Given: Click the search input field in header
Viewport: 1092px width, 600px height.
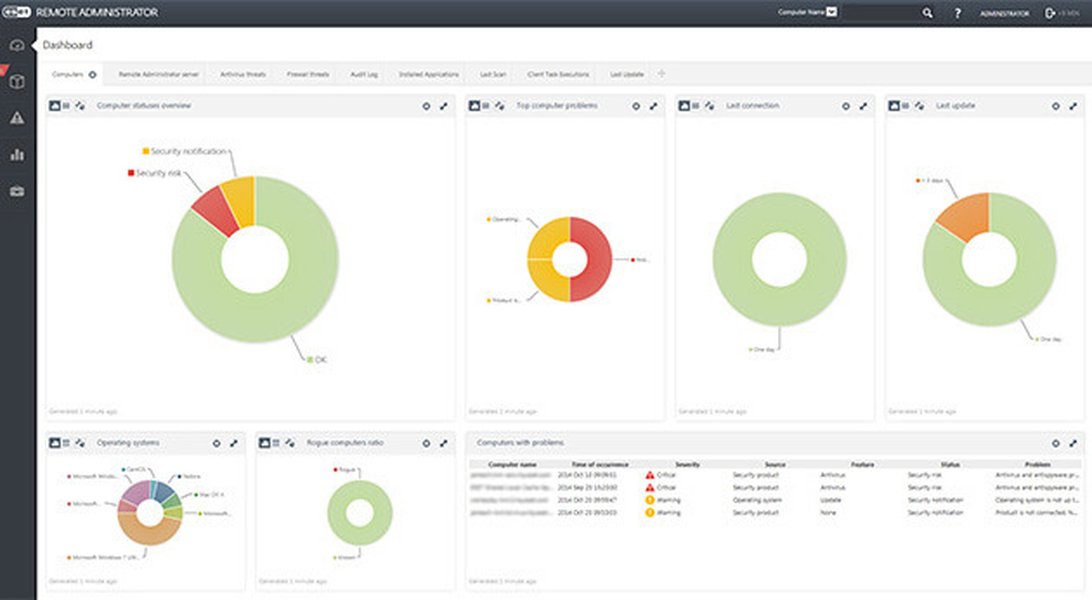Looking at the screenshot, I should pos(881,13).
